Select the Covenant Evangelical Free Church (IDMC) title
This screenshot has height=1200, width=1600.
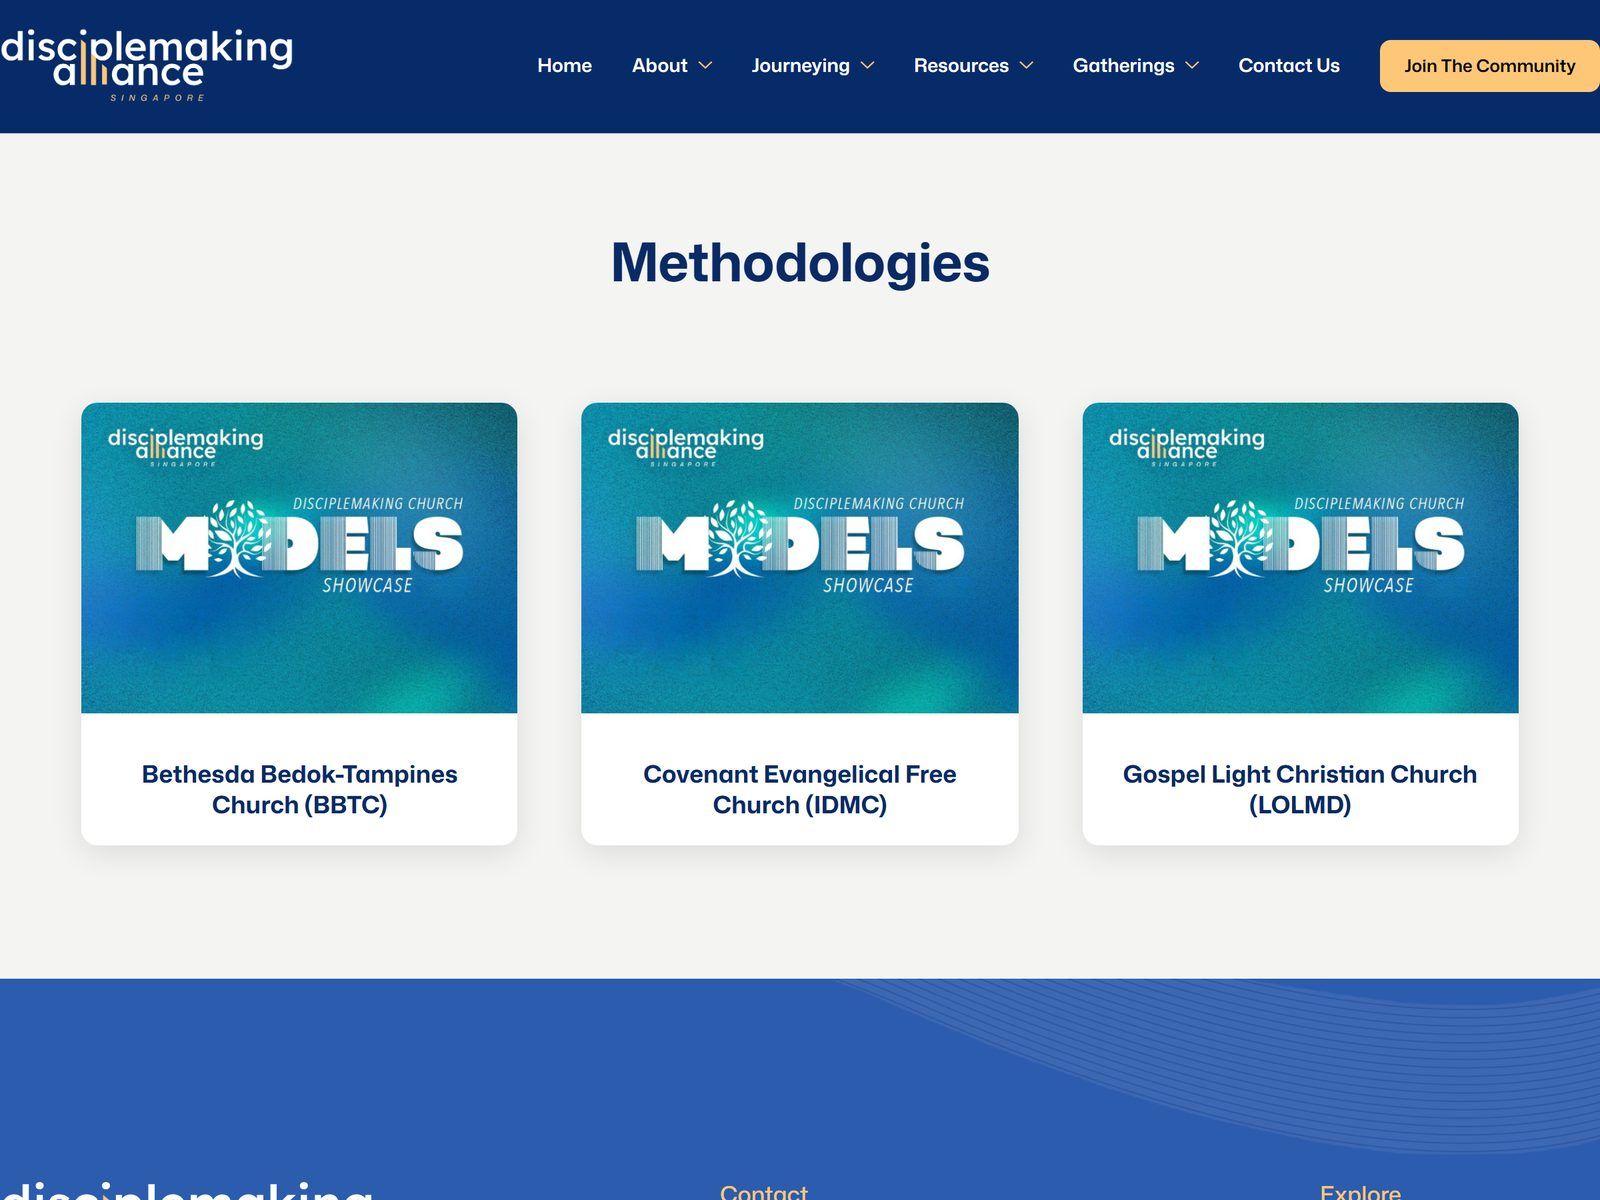point(800,789)
